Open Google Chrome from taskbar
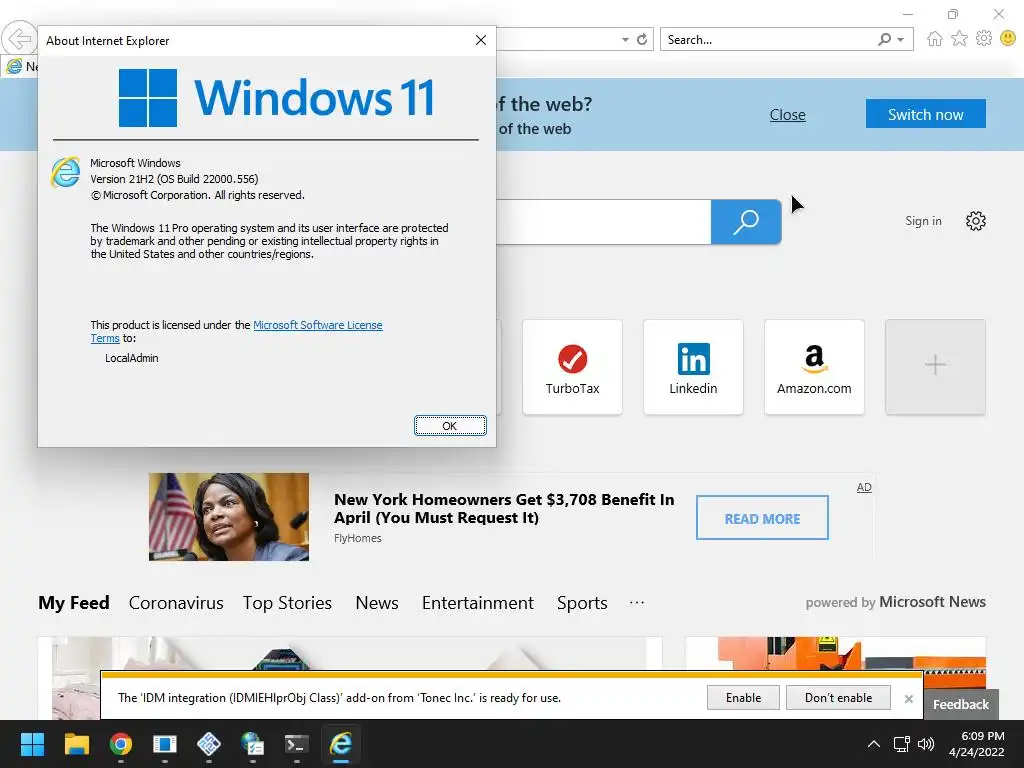The width and height of the screenshot is (1024, 768). point(121,744)
